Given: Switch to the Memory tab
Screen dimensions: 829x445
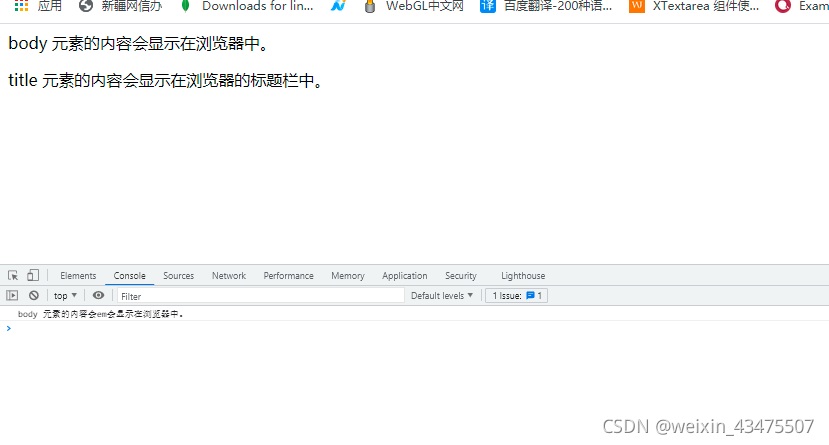Looking at the screenshot, I should [348, 276].
